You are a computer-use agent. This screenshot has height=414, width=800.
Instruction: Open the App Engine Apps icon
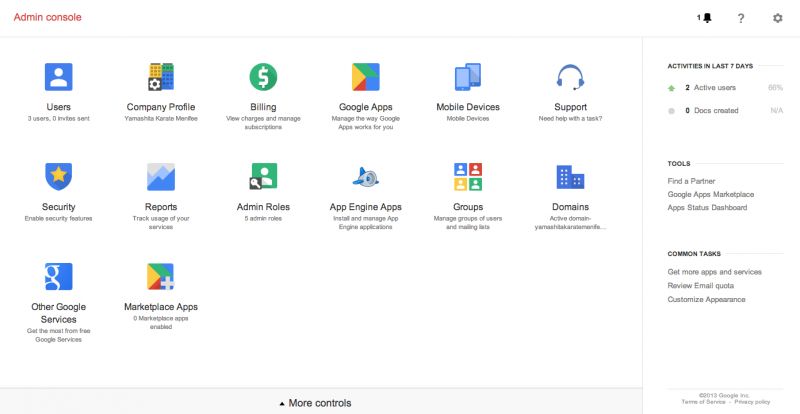pyautogui.click(x=365, y=177)
